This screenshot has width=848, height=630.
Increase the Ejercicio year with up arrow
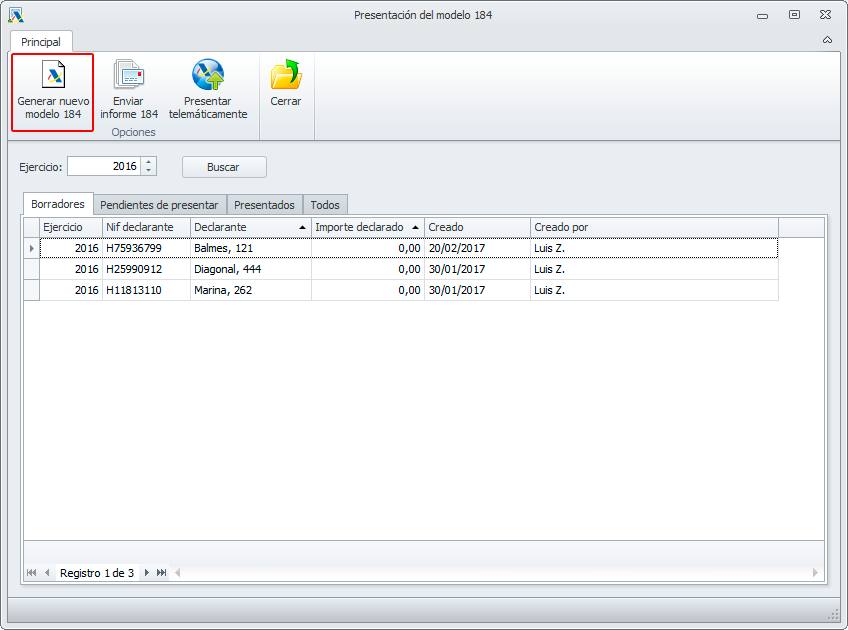[149, 162]
